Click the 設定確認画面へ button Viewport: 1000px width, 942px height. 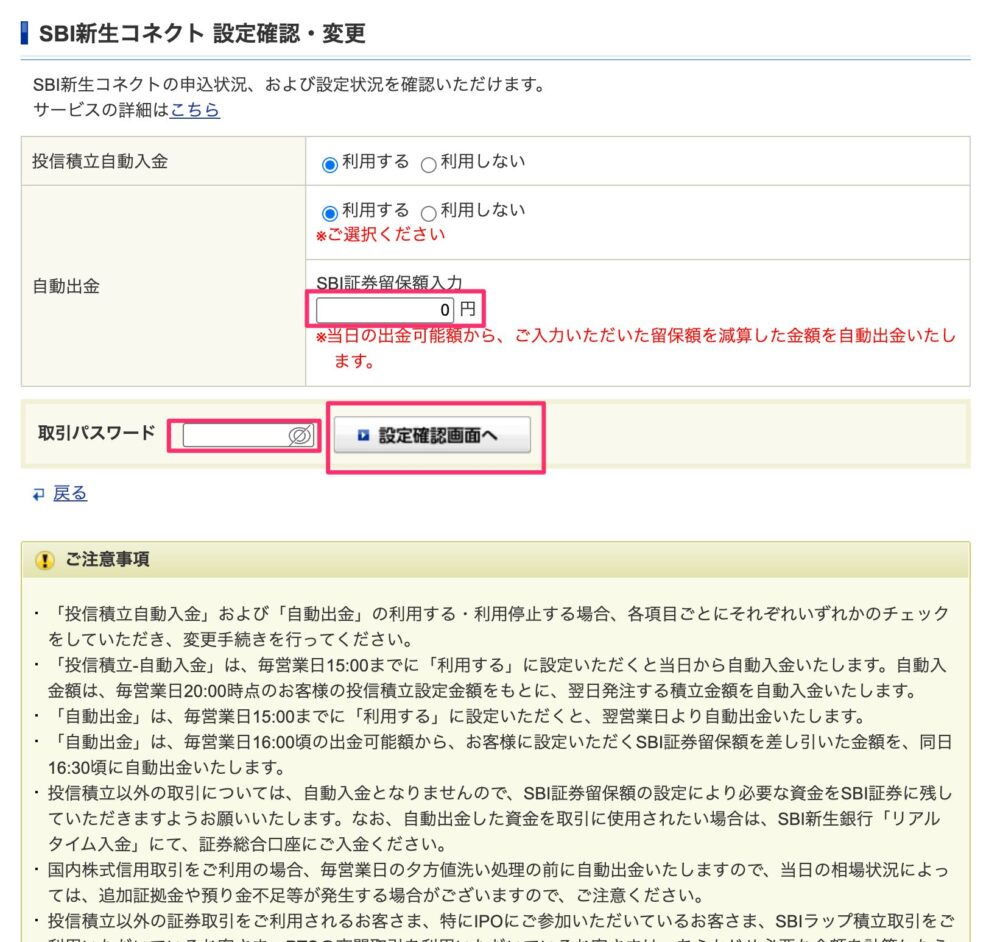pyautogui.click(x=432, y=435)
